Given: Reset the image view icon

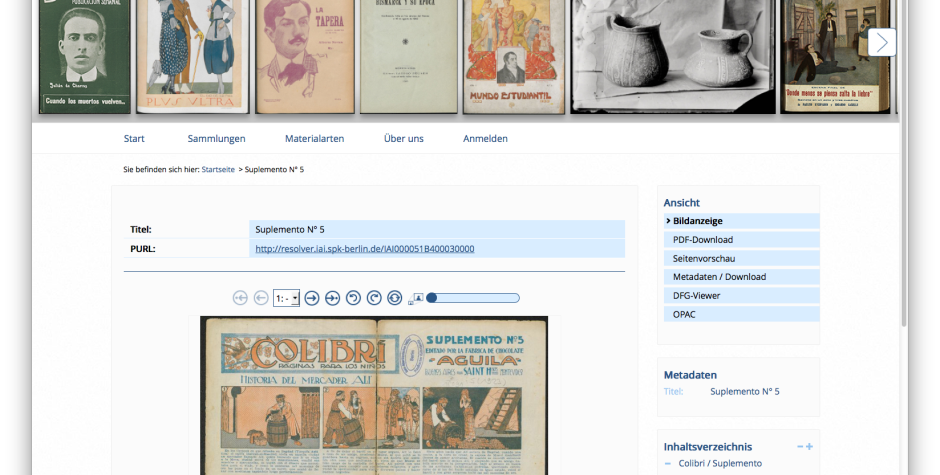Looking at the screenshot, I should pos(394,298).
